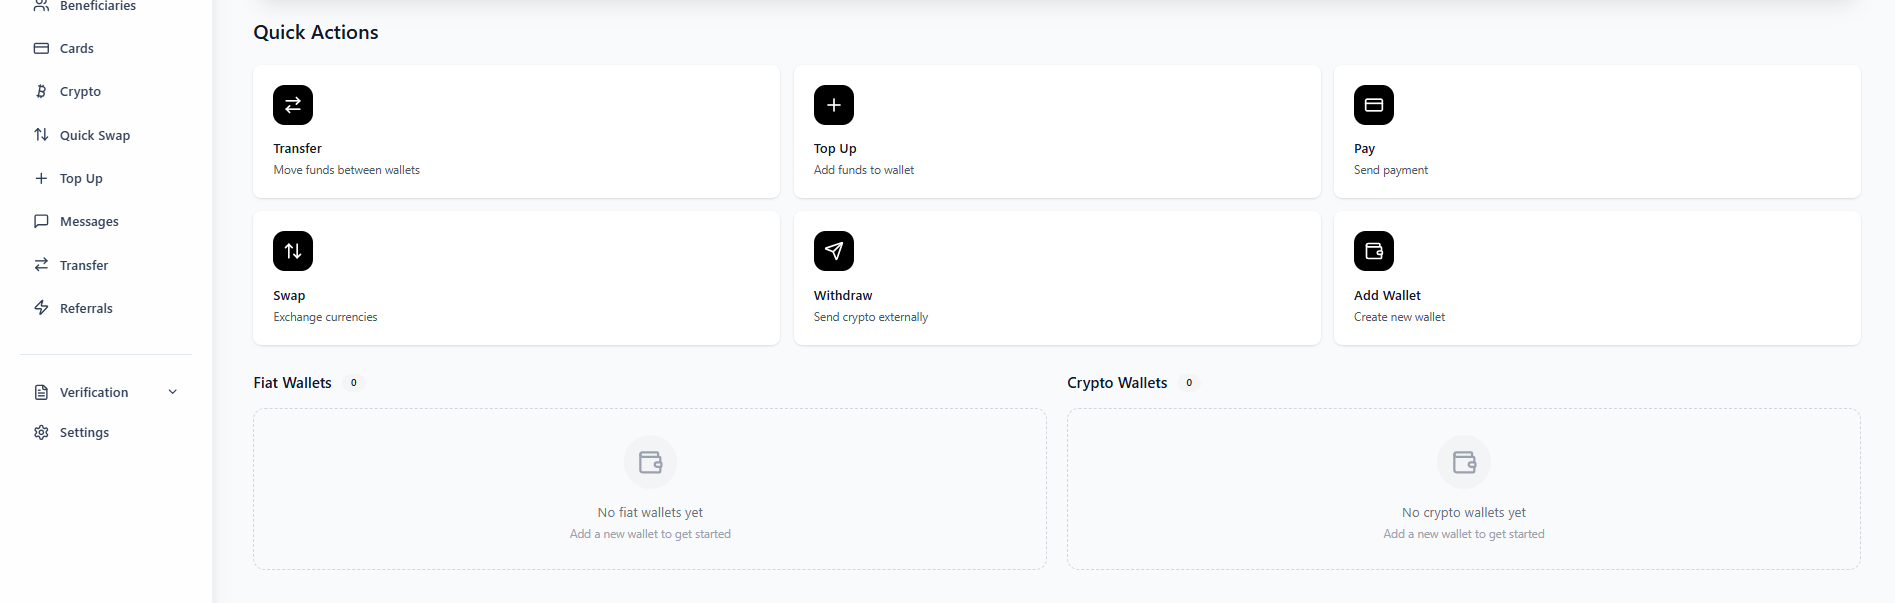Click the Add Wallet card title
Viewport: 1895px width, 603px height.
(x=1387, y=295)
